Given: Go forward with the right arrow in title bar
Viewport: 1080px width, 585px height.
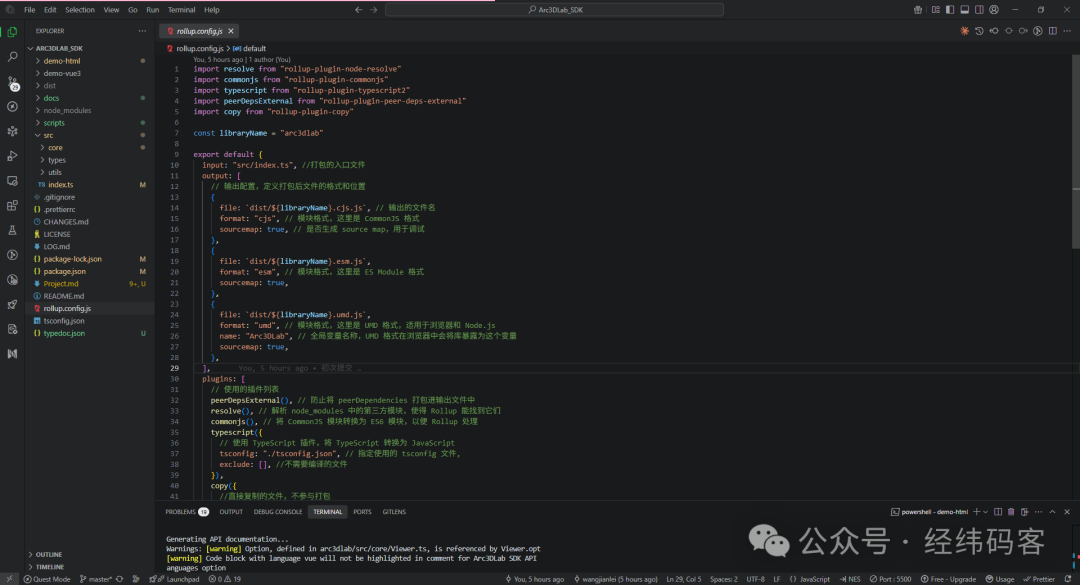Looking at the screenshot, I should [x=373, y=10].
